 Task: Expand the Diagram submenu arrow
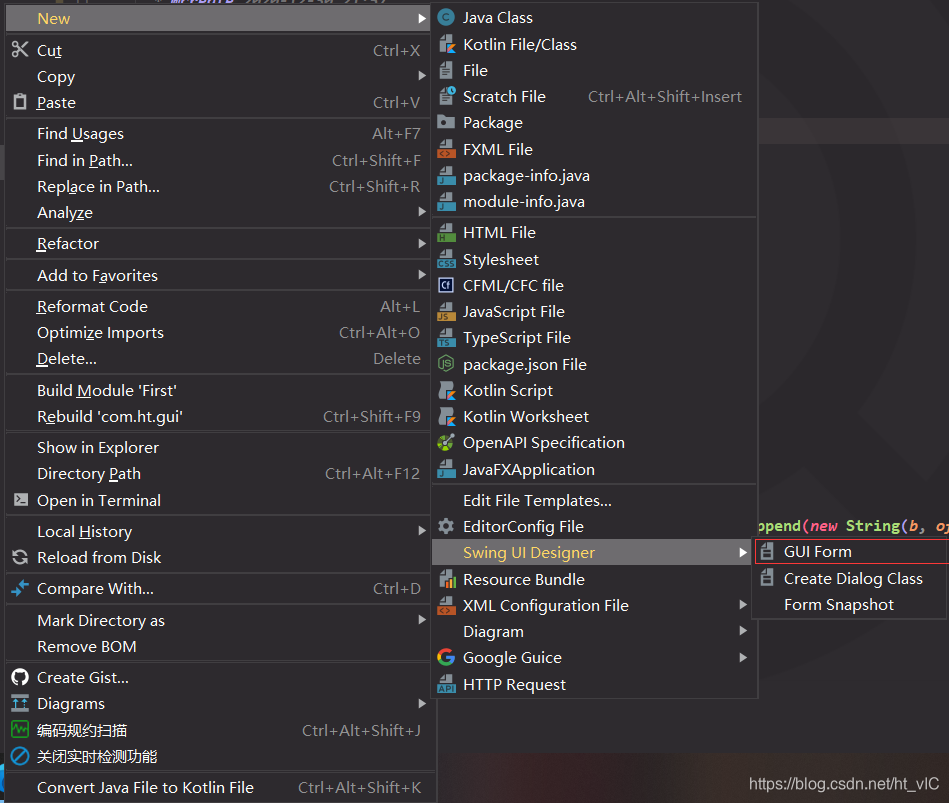pyautogui.click(x=743, y=631)
